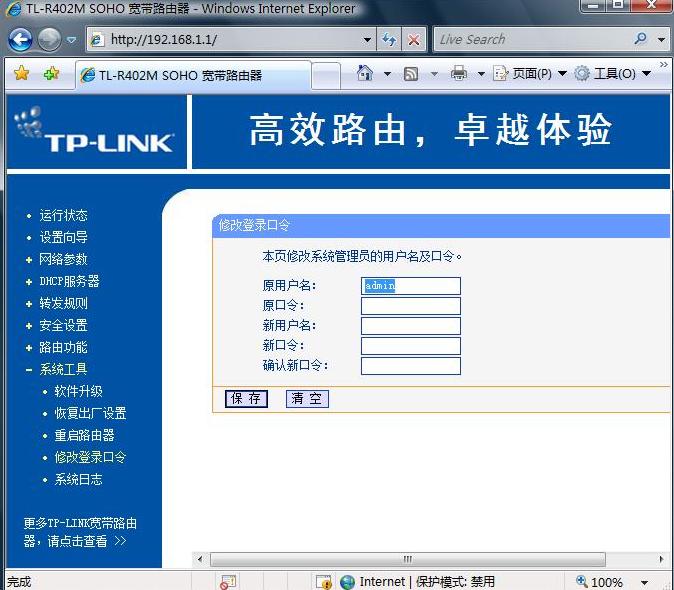Click the 新用户名 input field
This screenshot has height=590, width=674.
click(x=411, y=326)
